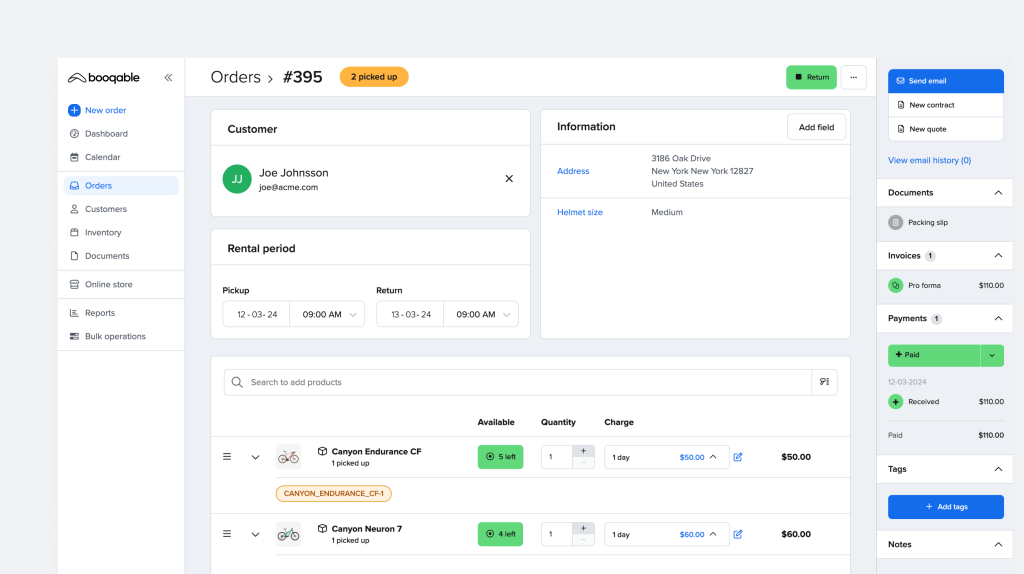The image size is (1024, 574).
Task: Collapse the Documents section
Action: pos(997,193)
